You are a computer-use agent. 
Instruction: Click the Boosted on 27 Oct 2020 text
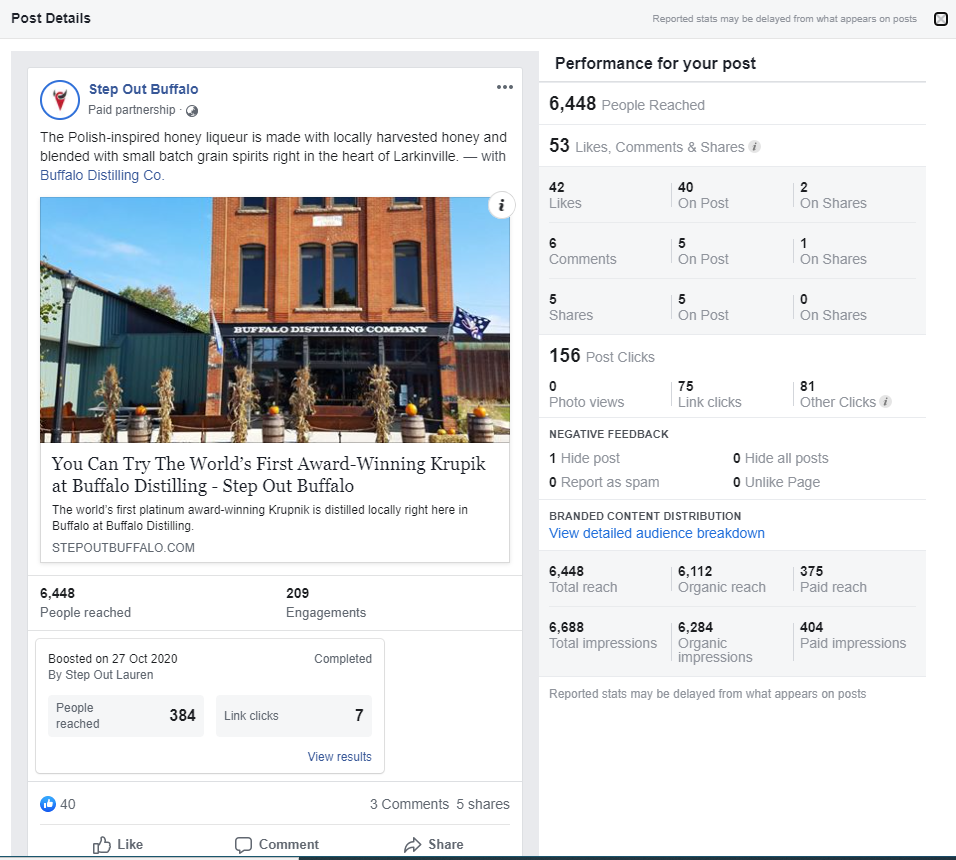point(113,659)
